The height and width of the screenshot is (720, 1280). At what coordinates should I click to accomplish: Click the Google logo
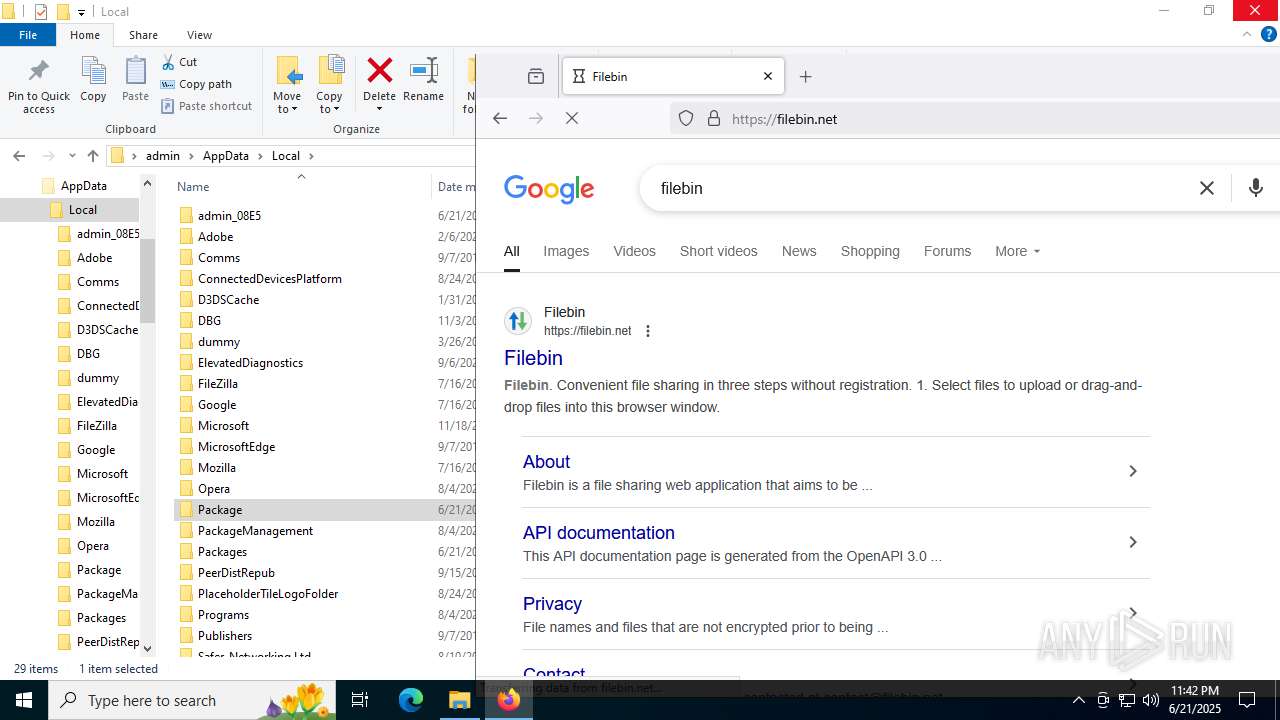(549, 188)
